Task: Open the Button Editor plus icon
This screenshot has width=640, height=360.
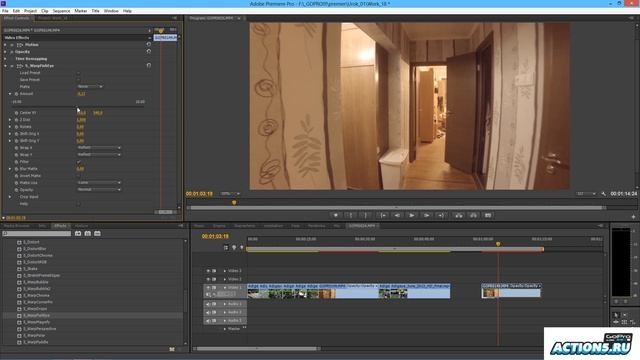Action: click(633, 217)
